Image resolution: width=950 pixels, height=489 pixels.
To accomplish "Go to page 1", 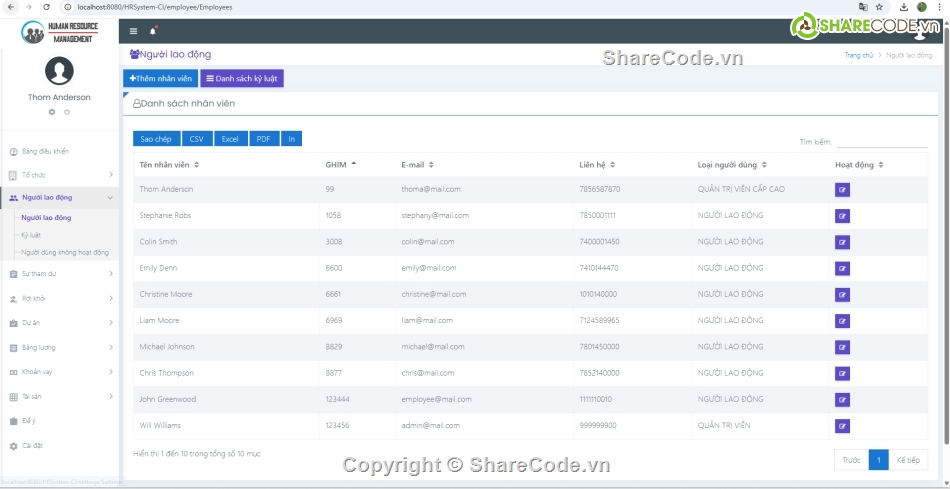I will pos(879,460).
